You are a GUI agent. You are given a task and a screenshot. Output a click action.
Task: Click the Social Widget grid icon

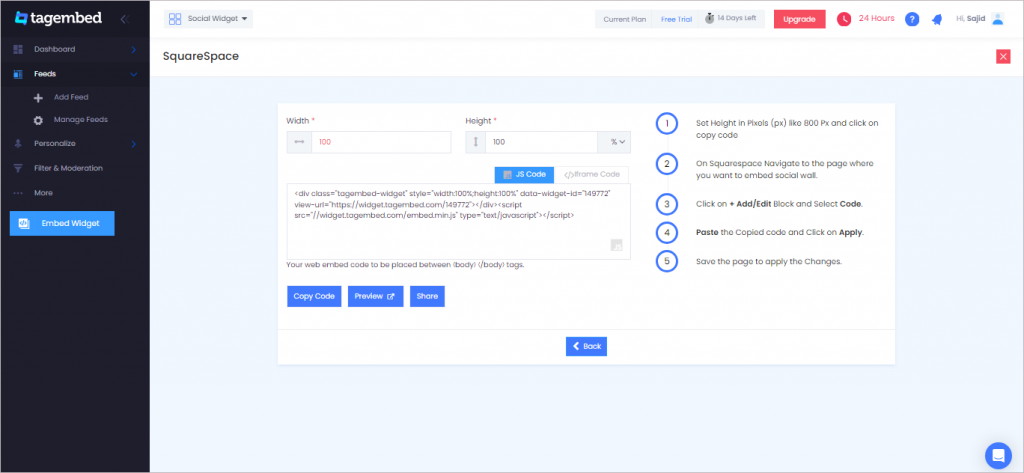pyautogui.click(x=174, y=19)
